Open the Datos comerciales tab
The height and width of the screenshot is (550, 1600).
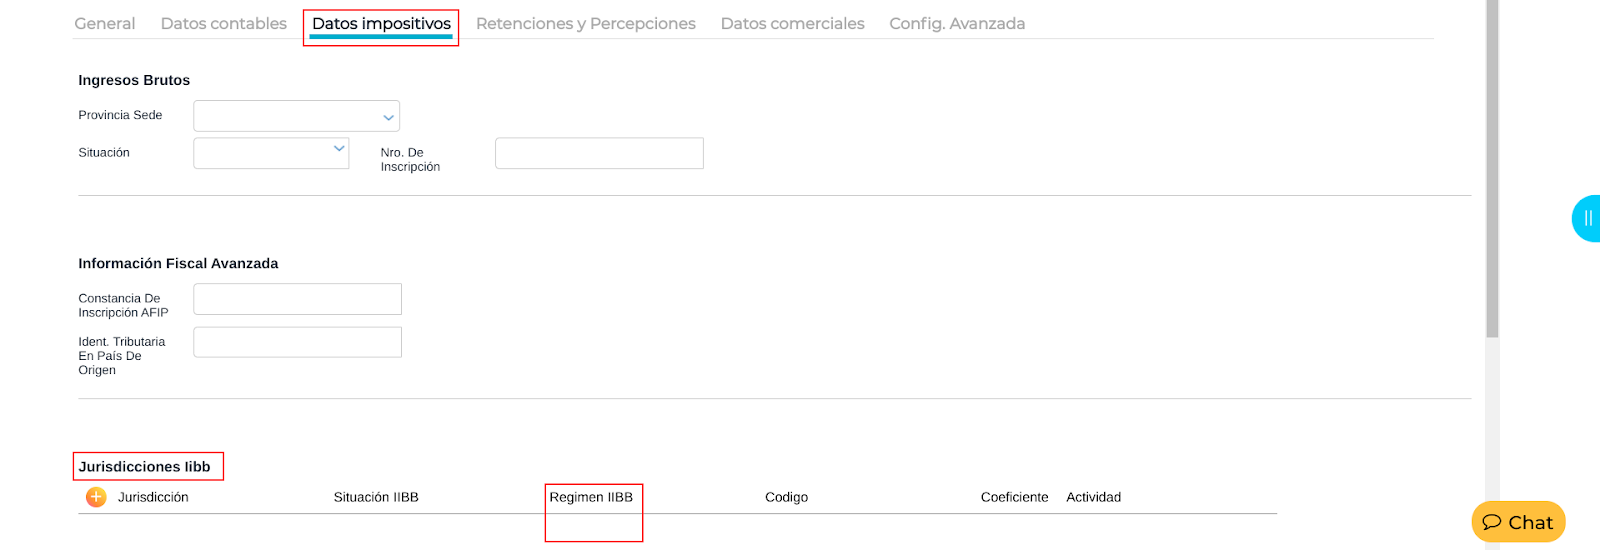(792, 23)
